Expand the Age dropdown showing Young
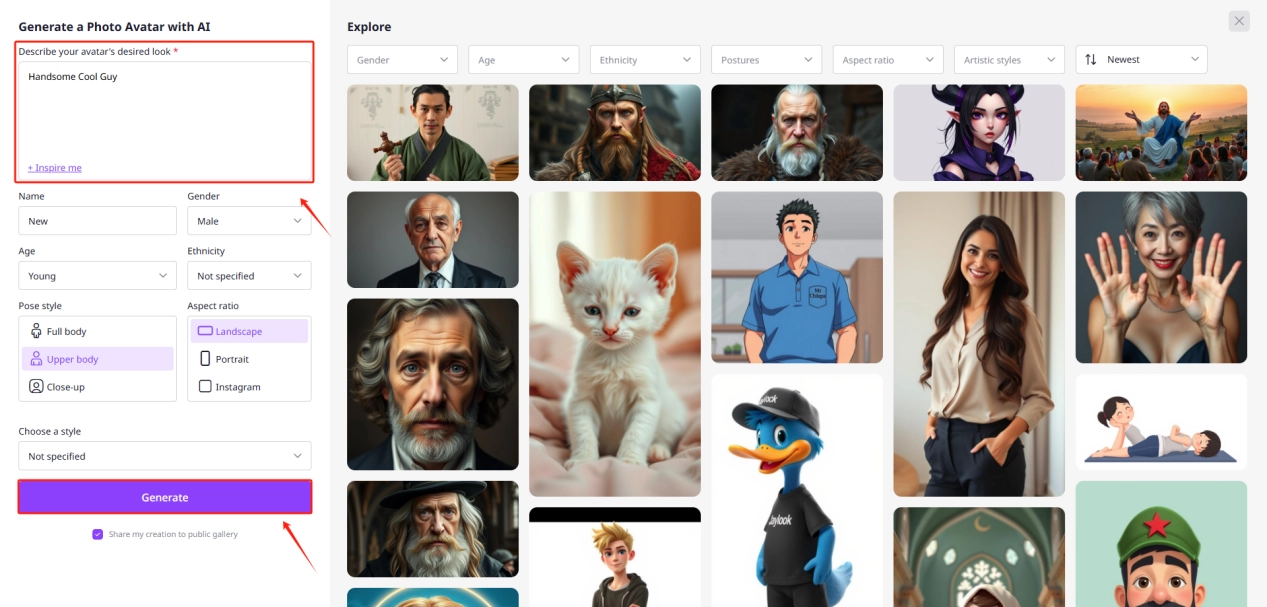Screen dimensions: 1267x607 (97, 276)
